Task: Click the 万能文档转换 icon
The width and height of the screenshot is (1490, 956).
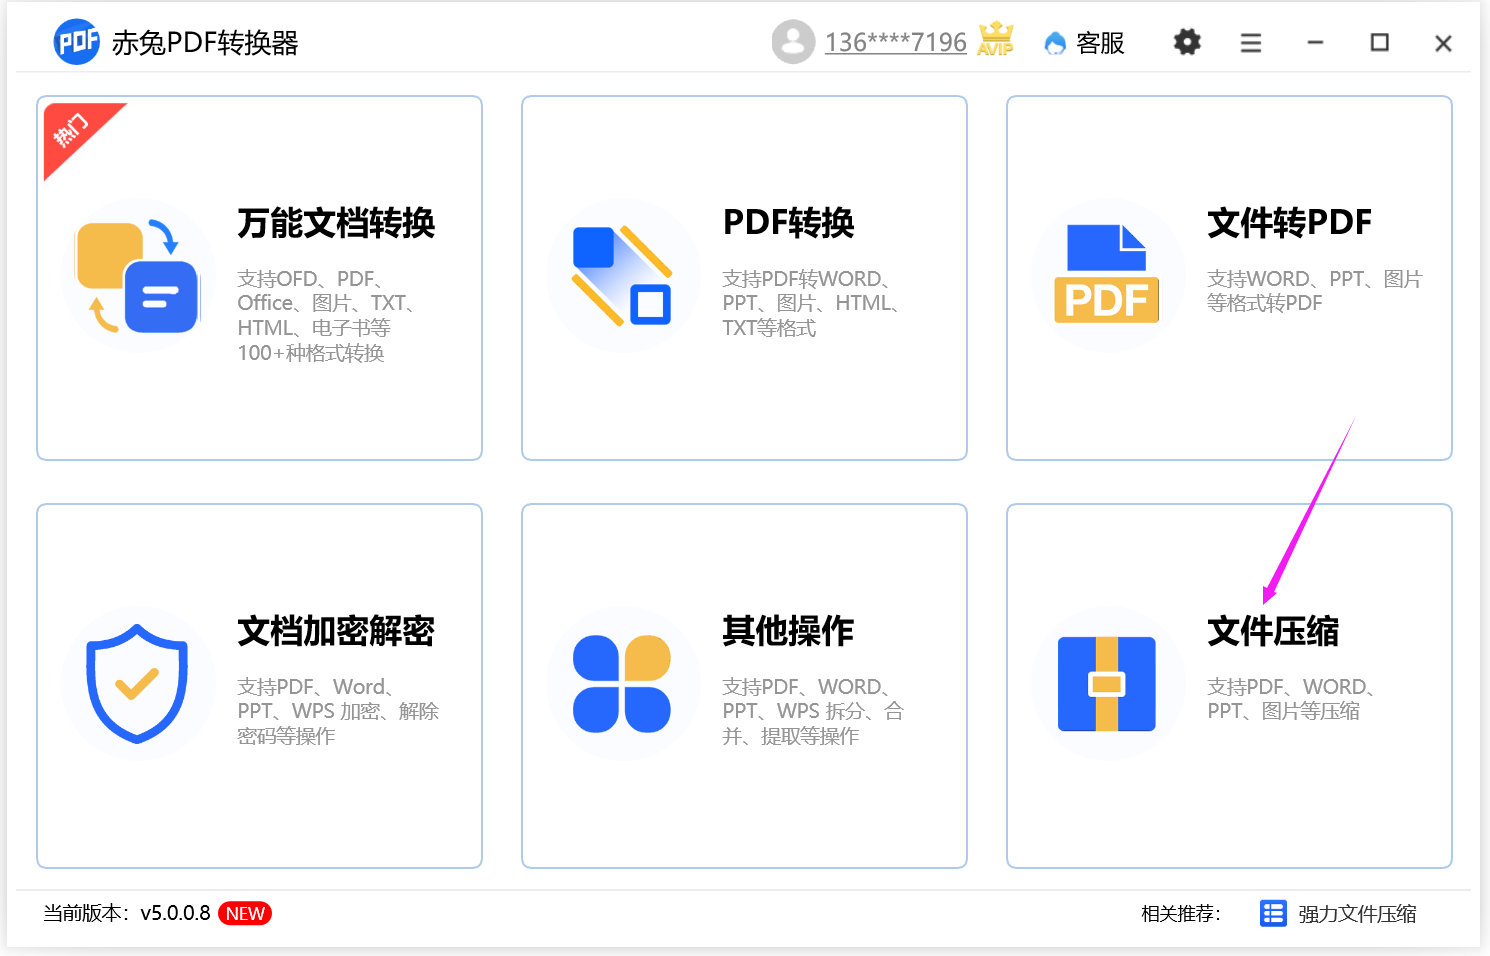Action: 137,275
